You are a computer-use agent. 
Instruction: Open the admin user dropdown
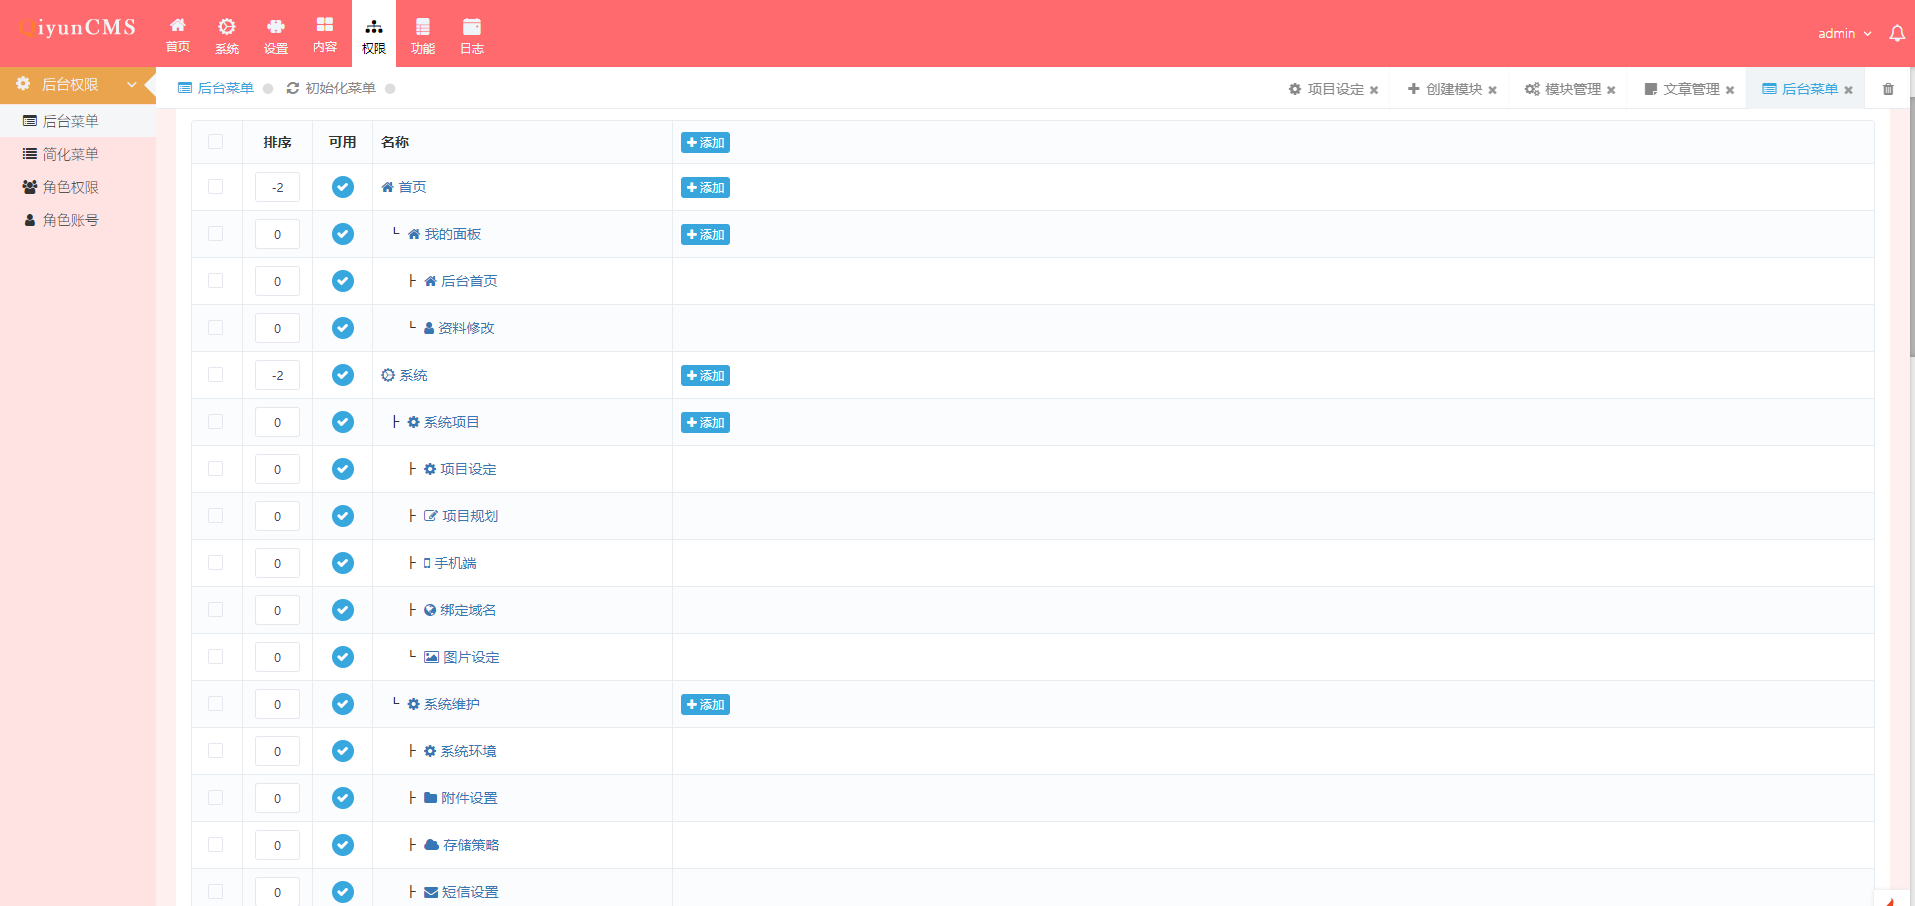1844,34
